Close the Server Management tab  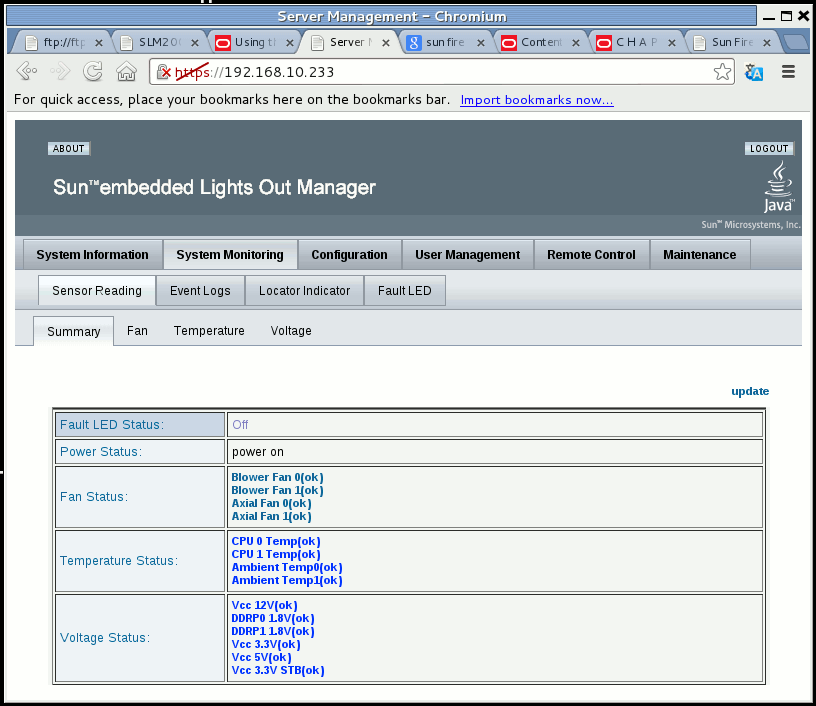(x=386, y=43)
